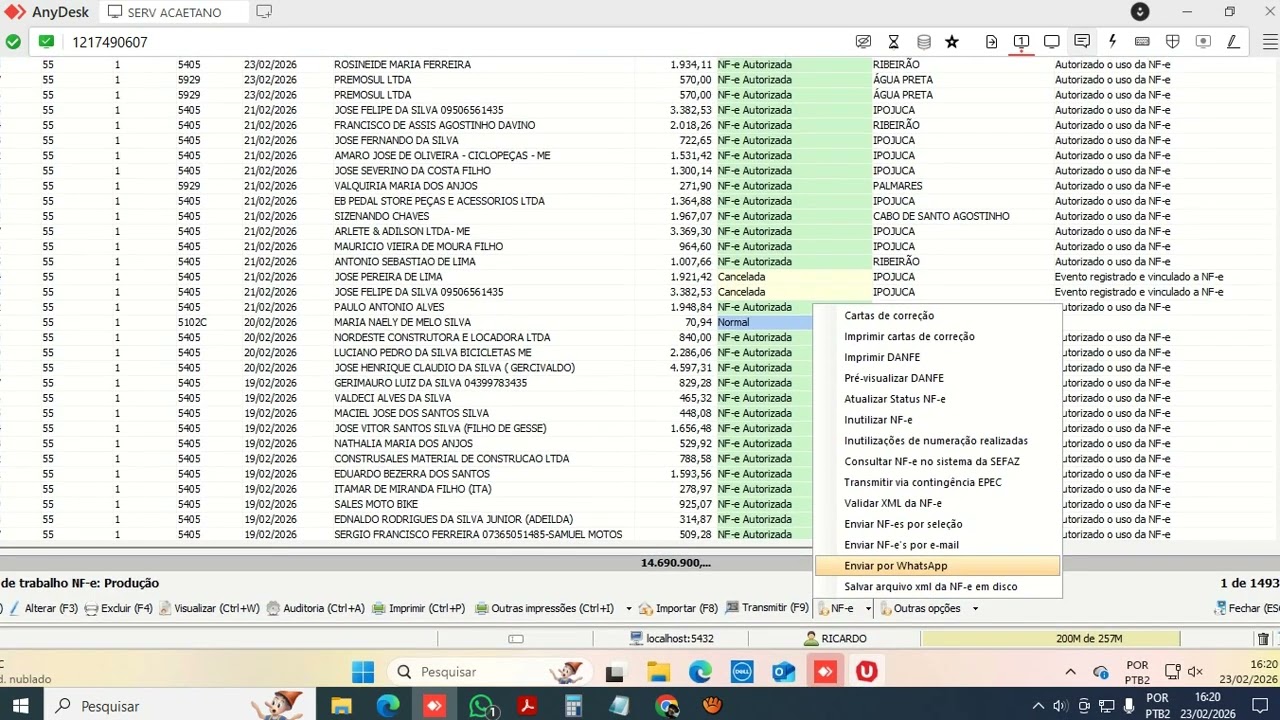Select Enviar por WhatsApp option

click(938, 566)
